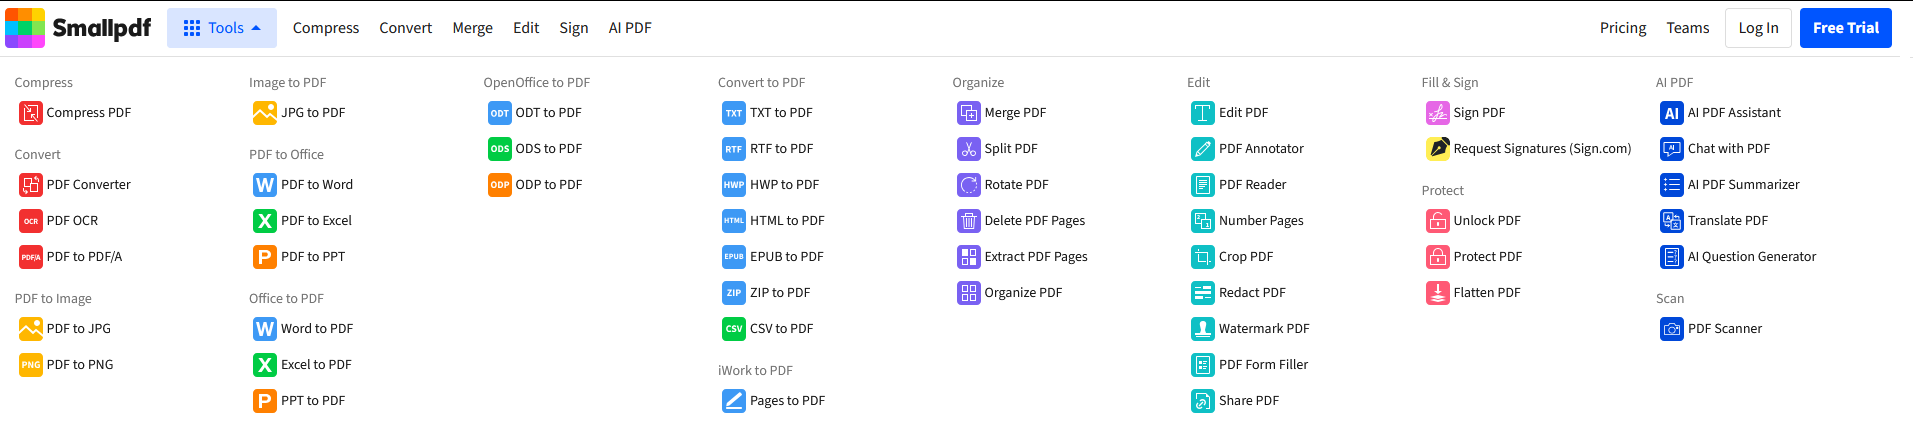Viewport: 1913px width, 431px height.
Task: Collapse the Tools dropdown menu
Action: coord(222,28)
